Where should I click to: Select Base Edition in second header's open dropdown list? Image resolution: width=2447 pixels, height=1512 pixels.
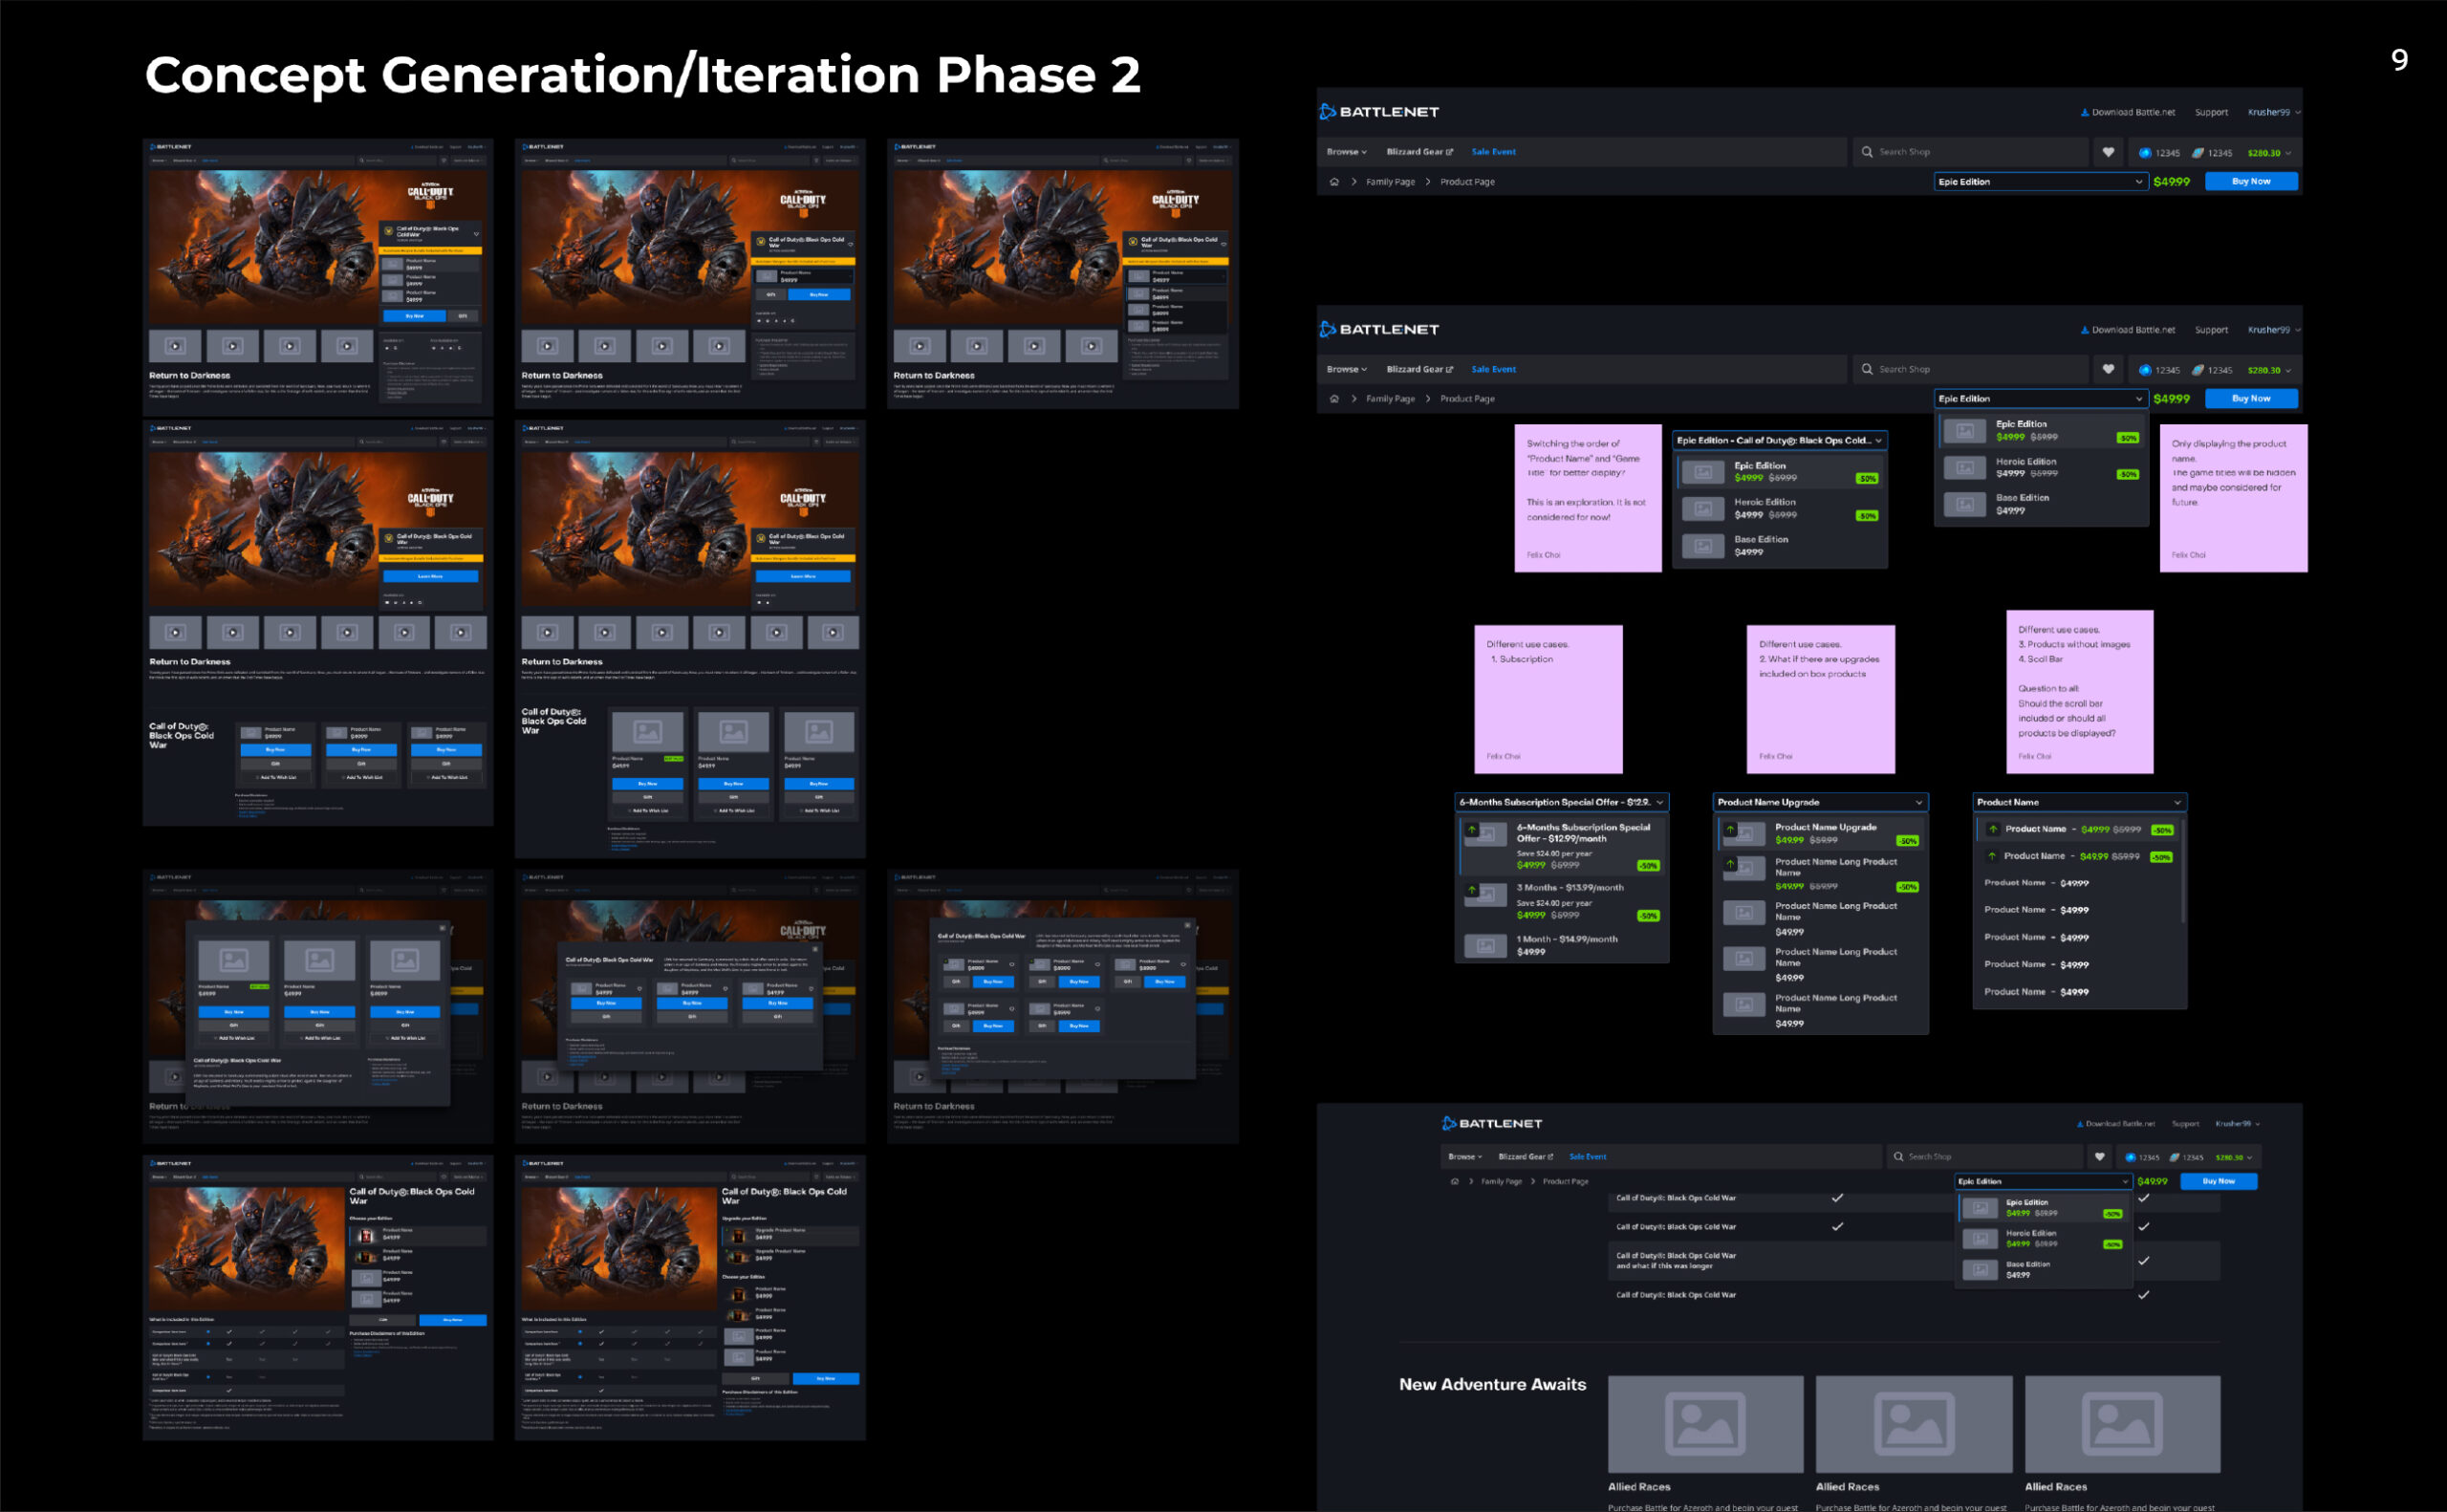point(2041,504)
